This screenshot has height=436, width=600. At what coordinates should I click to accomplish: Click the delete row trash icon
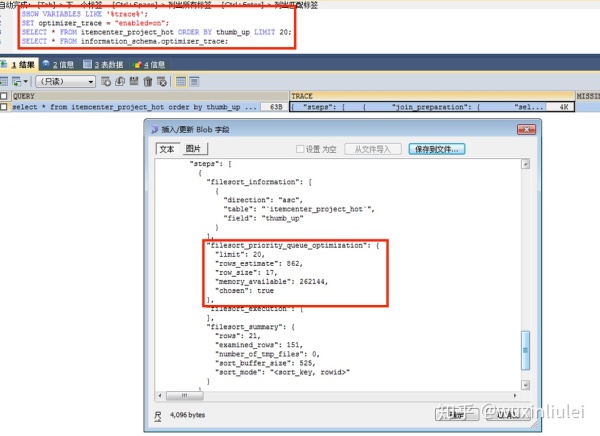(146, 81)
